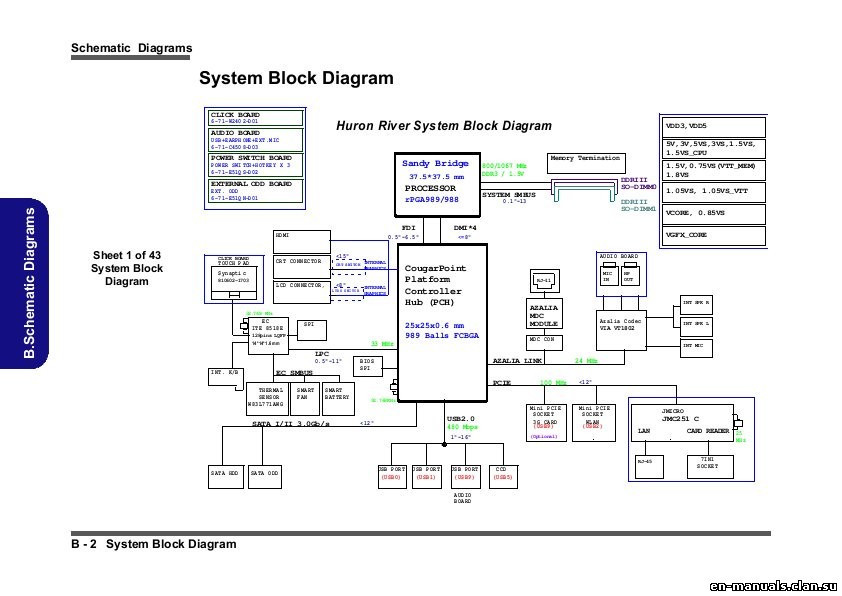Click the Sandy Bridge PROCESSOR block
Viewport: 842px width, 596px height.
[x=437, y=185]
